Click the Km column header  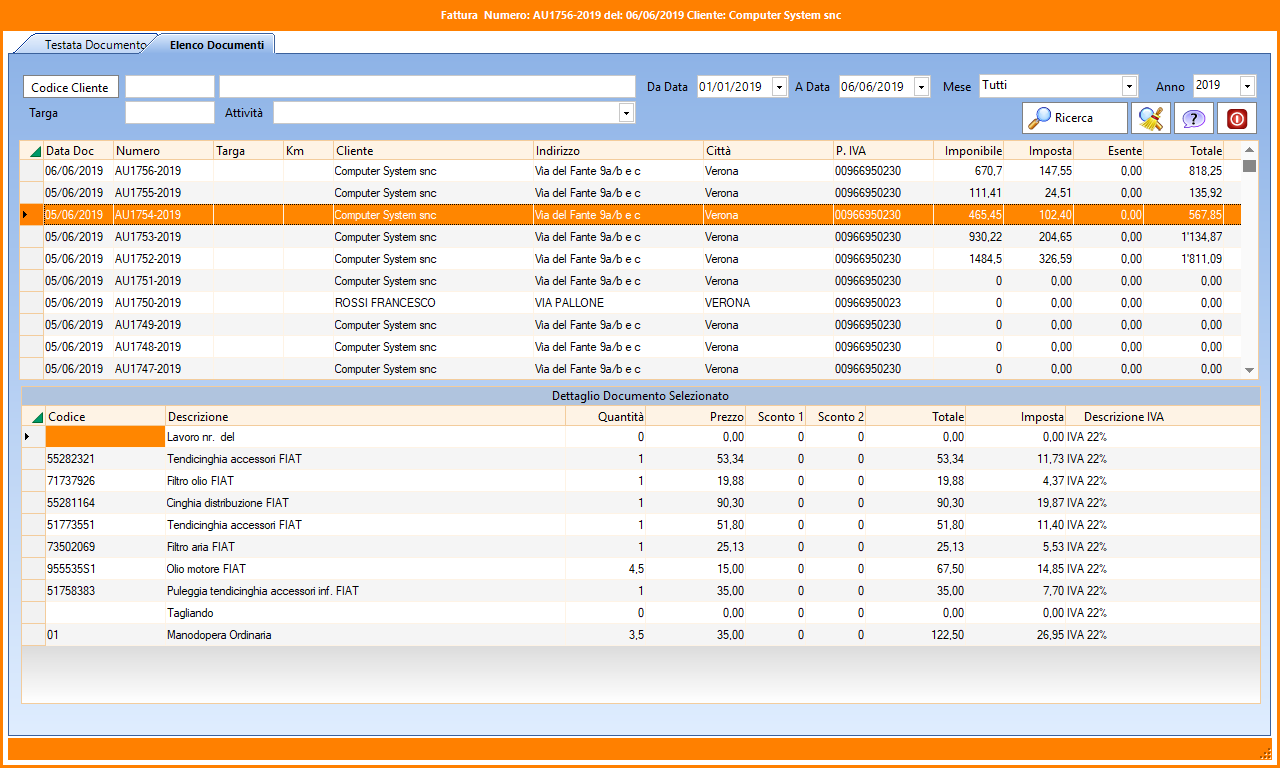point(308,151)
